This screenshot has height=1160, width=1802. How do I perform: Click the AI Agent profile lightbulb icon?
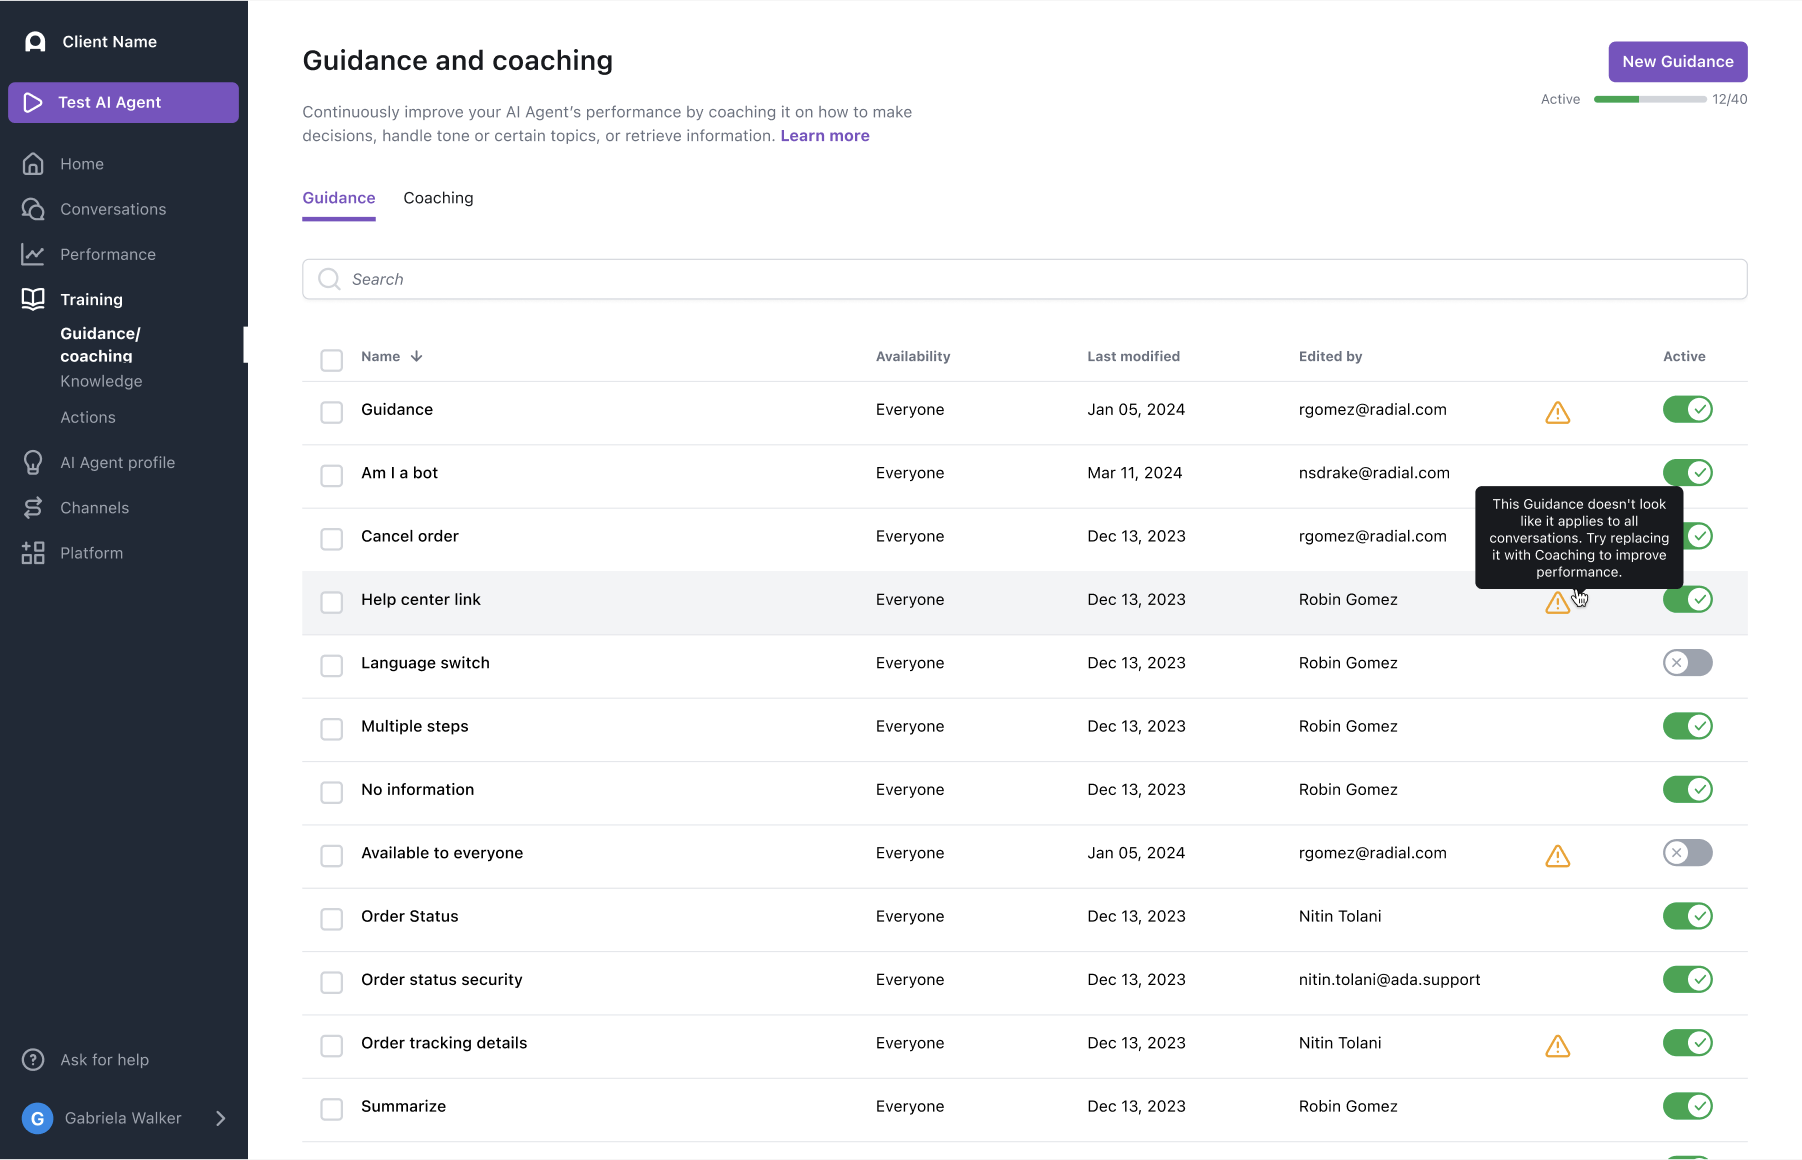click(x=33, y=463)
